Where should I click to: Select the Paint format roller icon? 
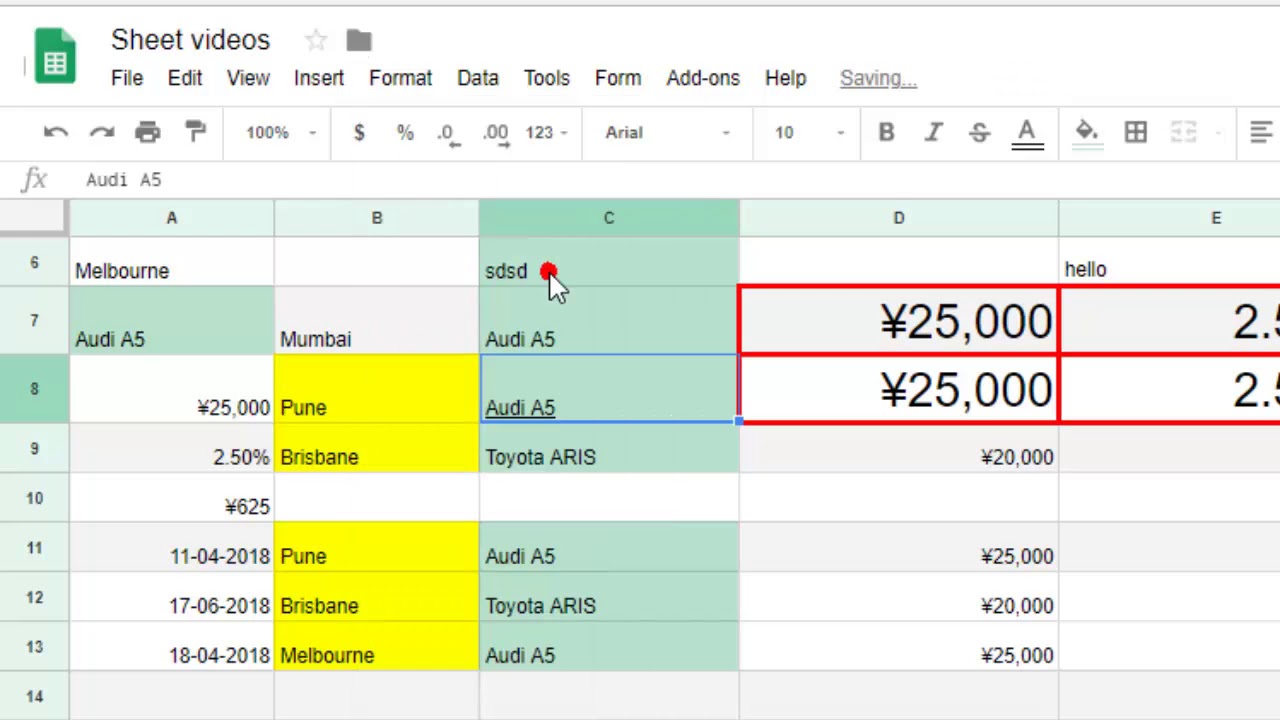coord(195,132)
